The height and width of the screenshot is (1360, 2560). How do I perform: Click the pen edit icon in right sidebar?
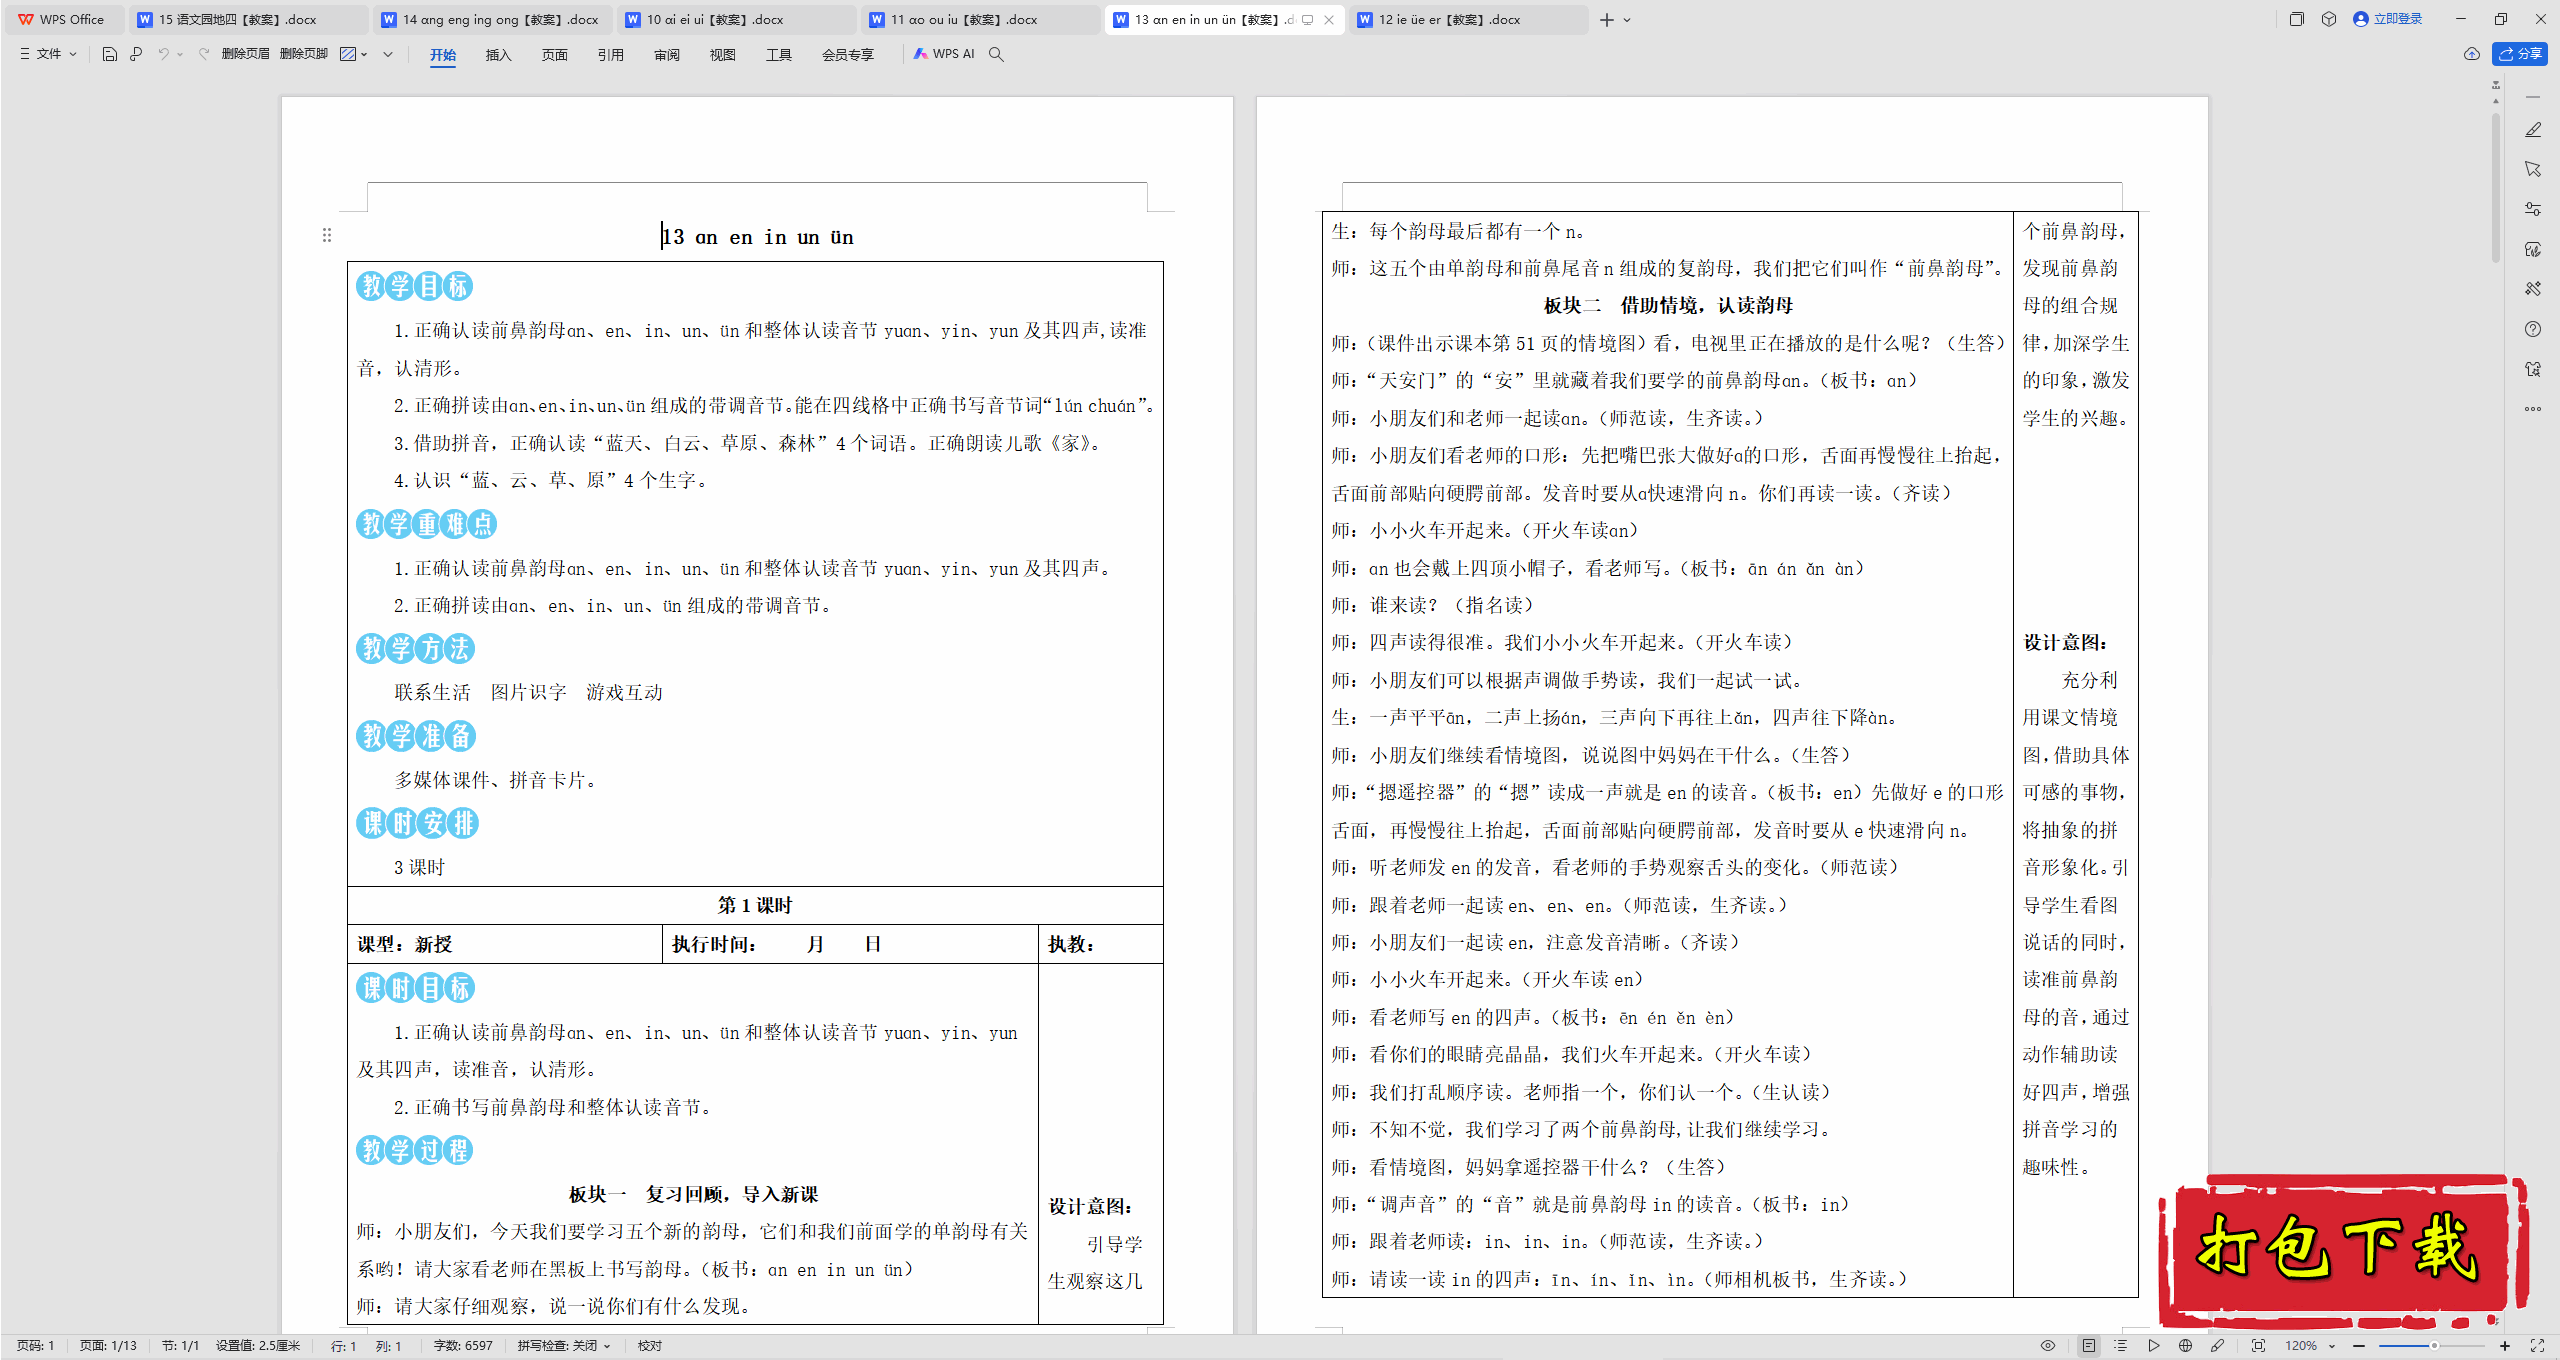coord(2533,130)
